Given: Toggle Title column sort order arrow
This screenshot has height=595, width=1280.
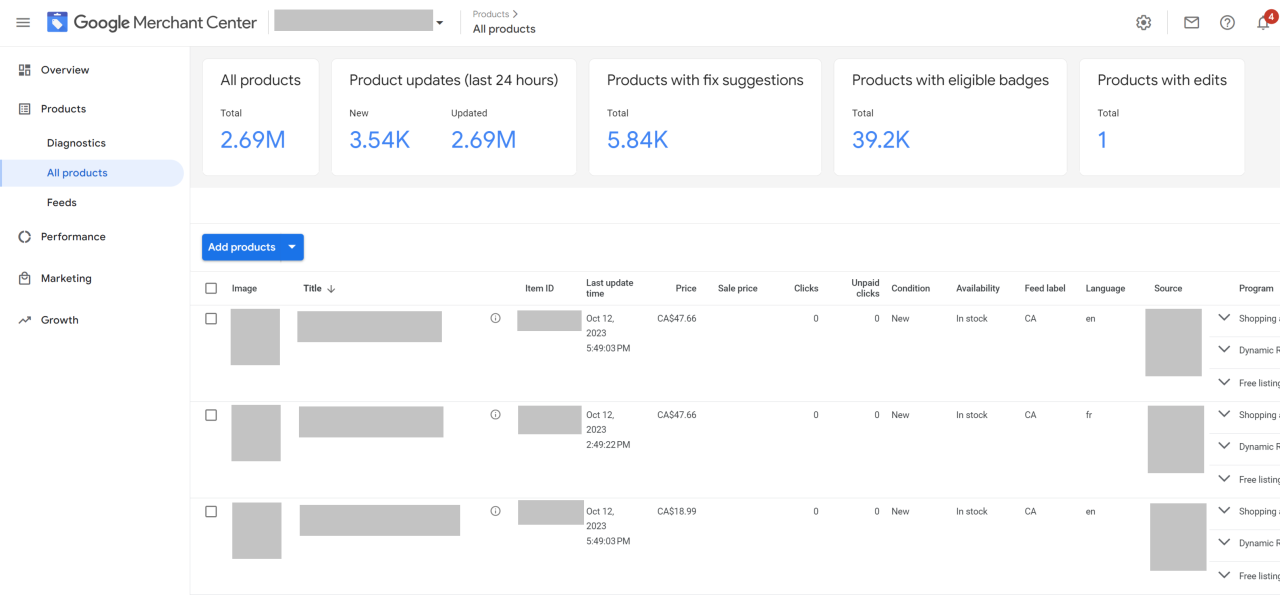Looking at the screenshot, I should (330, 288).
